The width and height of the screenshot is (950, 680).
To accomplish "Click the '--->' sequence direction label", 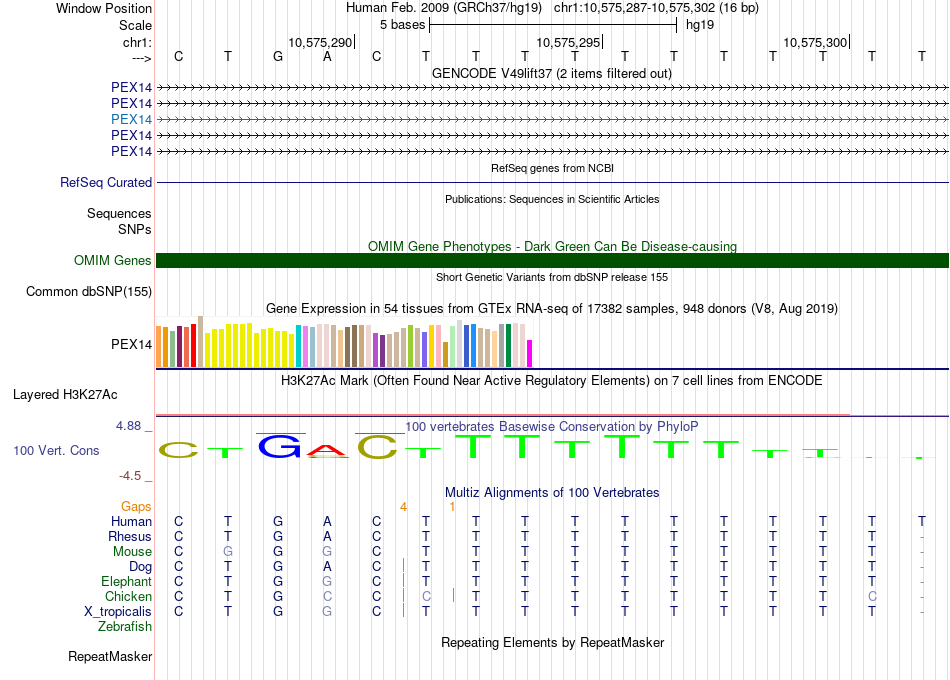I will (x=141, y=58).
